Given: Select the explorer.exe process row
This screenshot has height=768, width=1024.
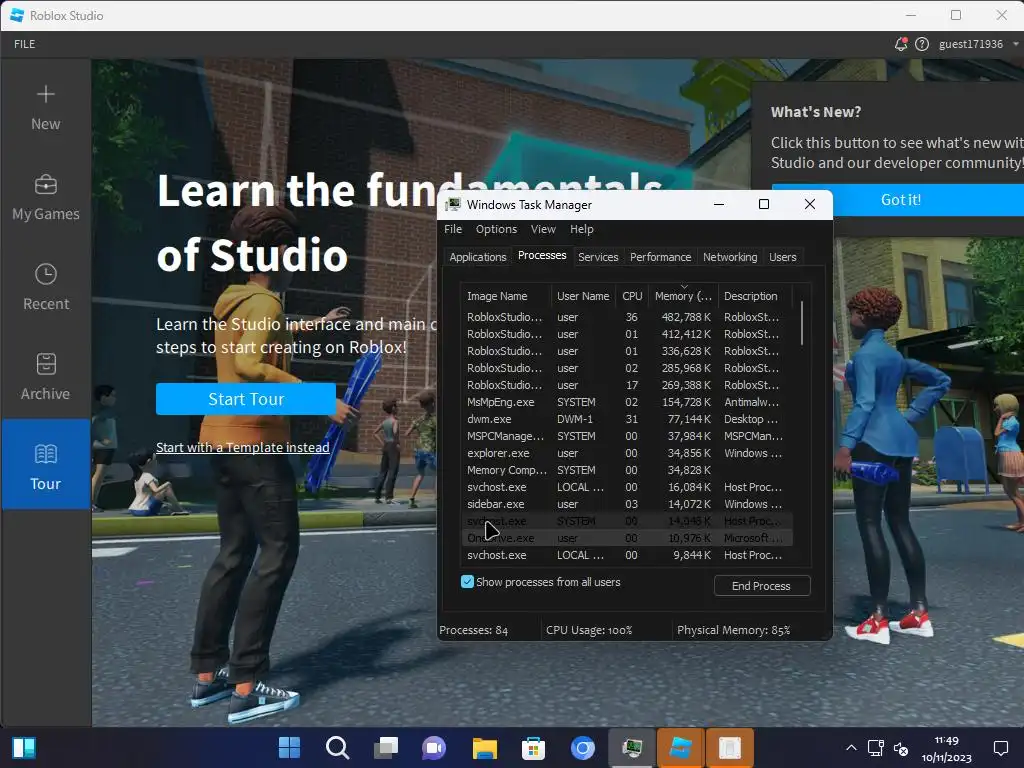Looking at the screenshot, I should 627,453.
